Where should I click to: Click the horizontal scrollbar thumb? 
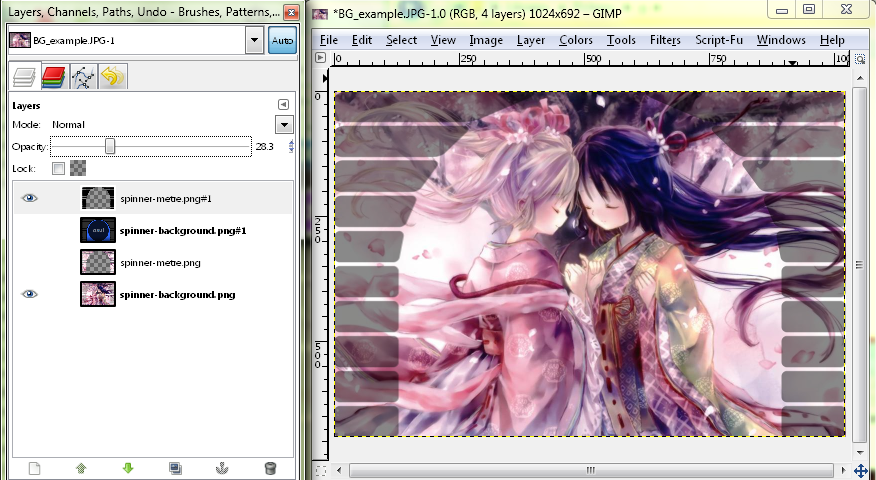590,471
